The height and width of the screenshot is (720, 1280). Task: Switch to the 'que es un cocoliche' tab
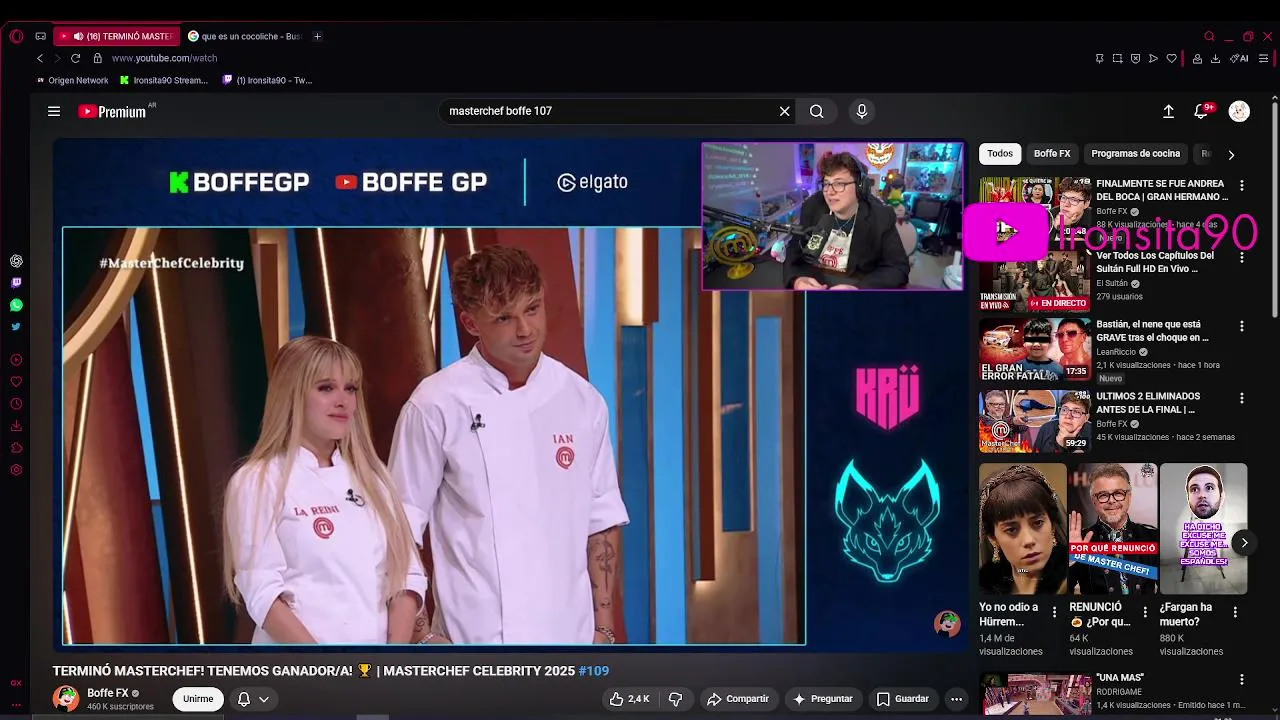click(244, 36)
